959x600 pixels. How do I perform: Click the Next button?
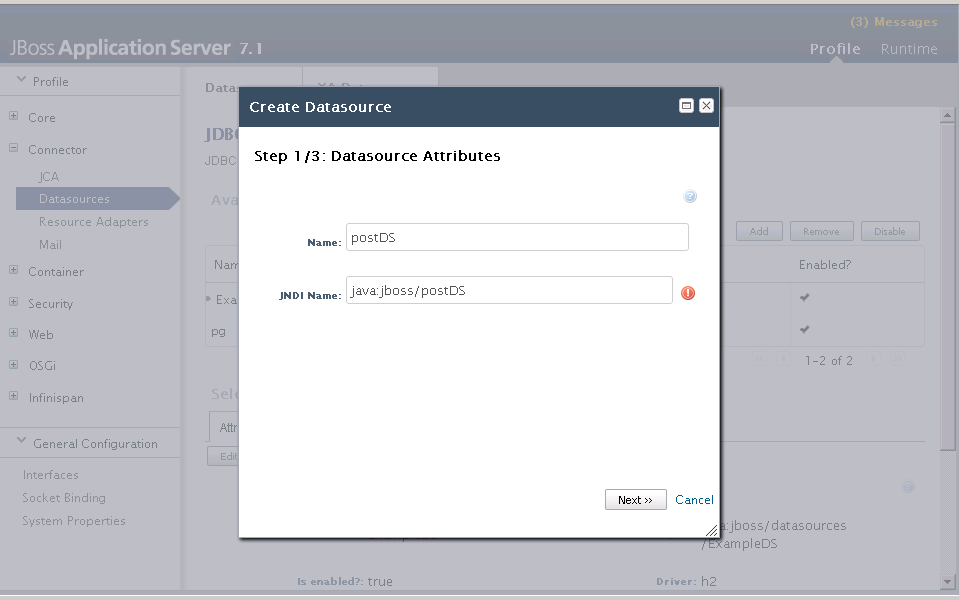[635, 500]
